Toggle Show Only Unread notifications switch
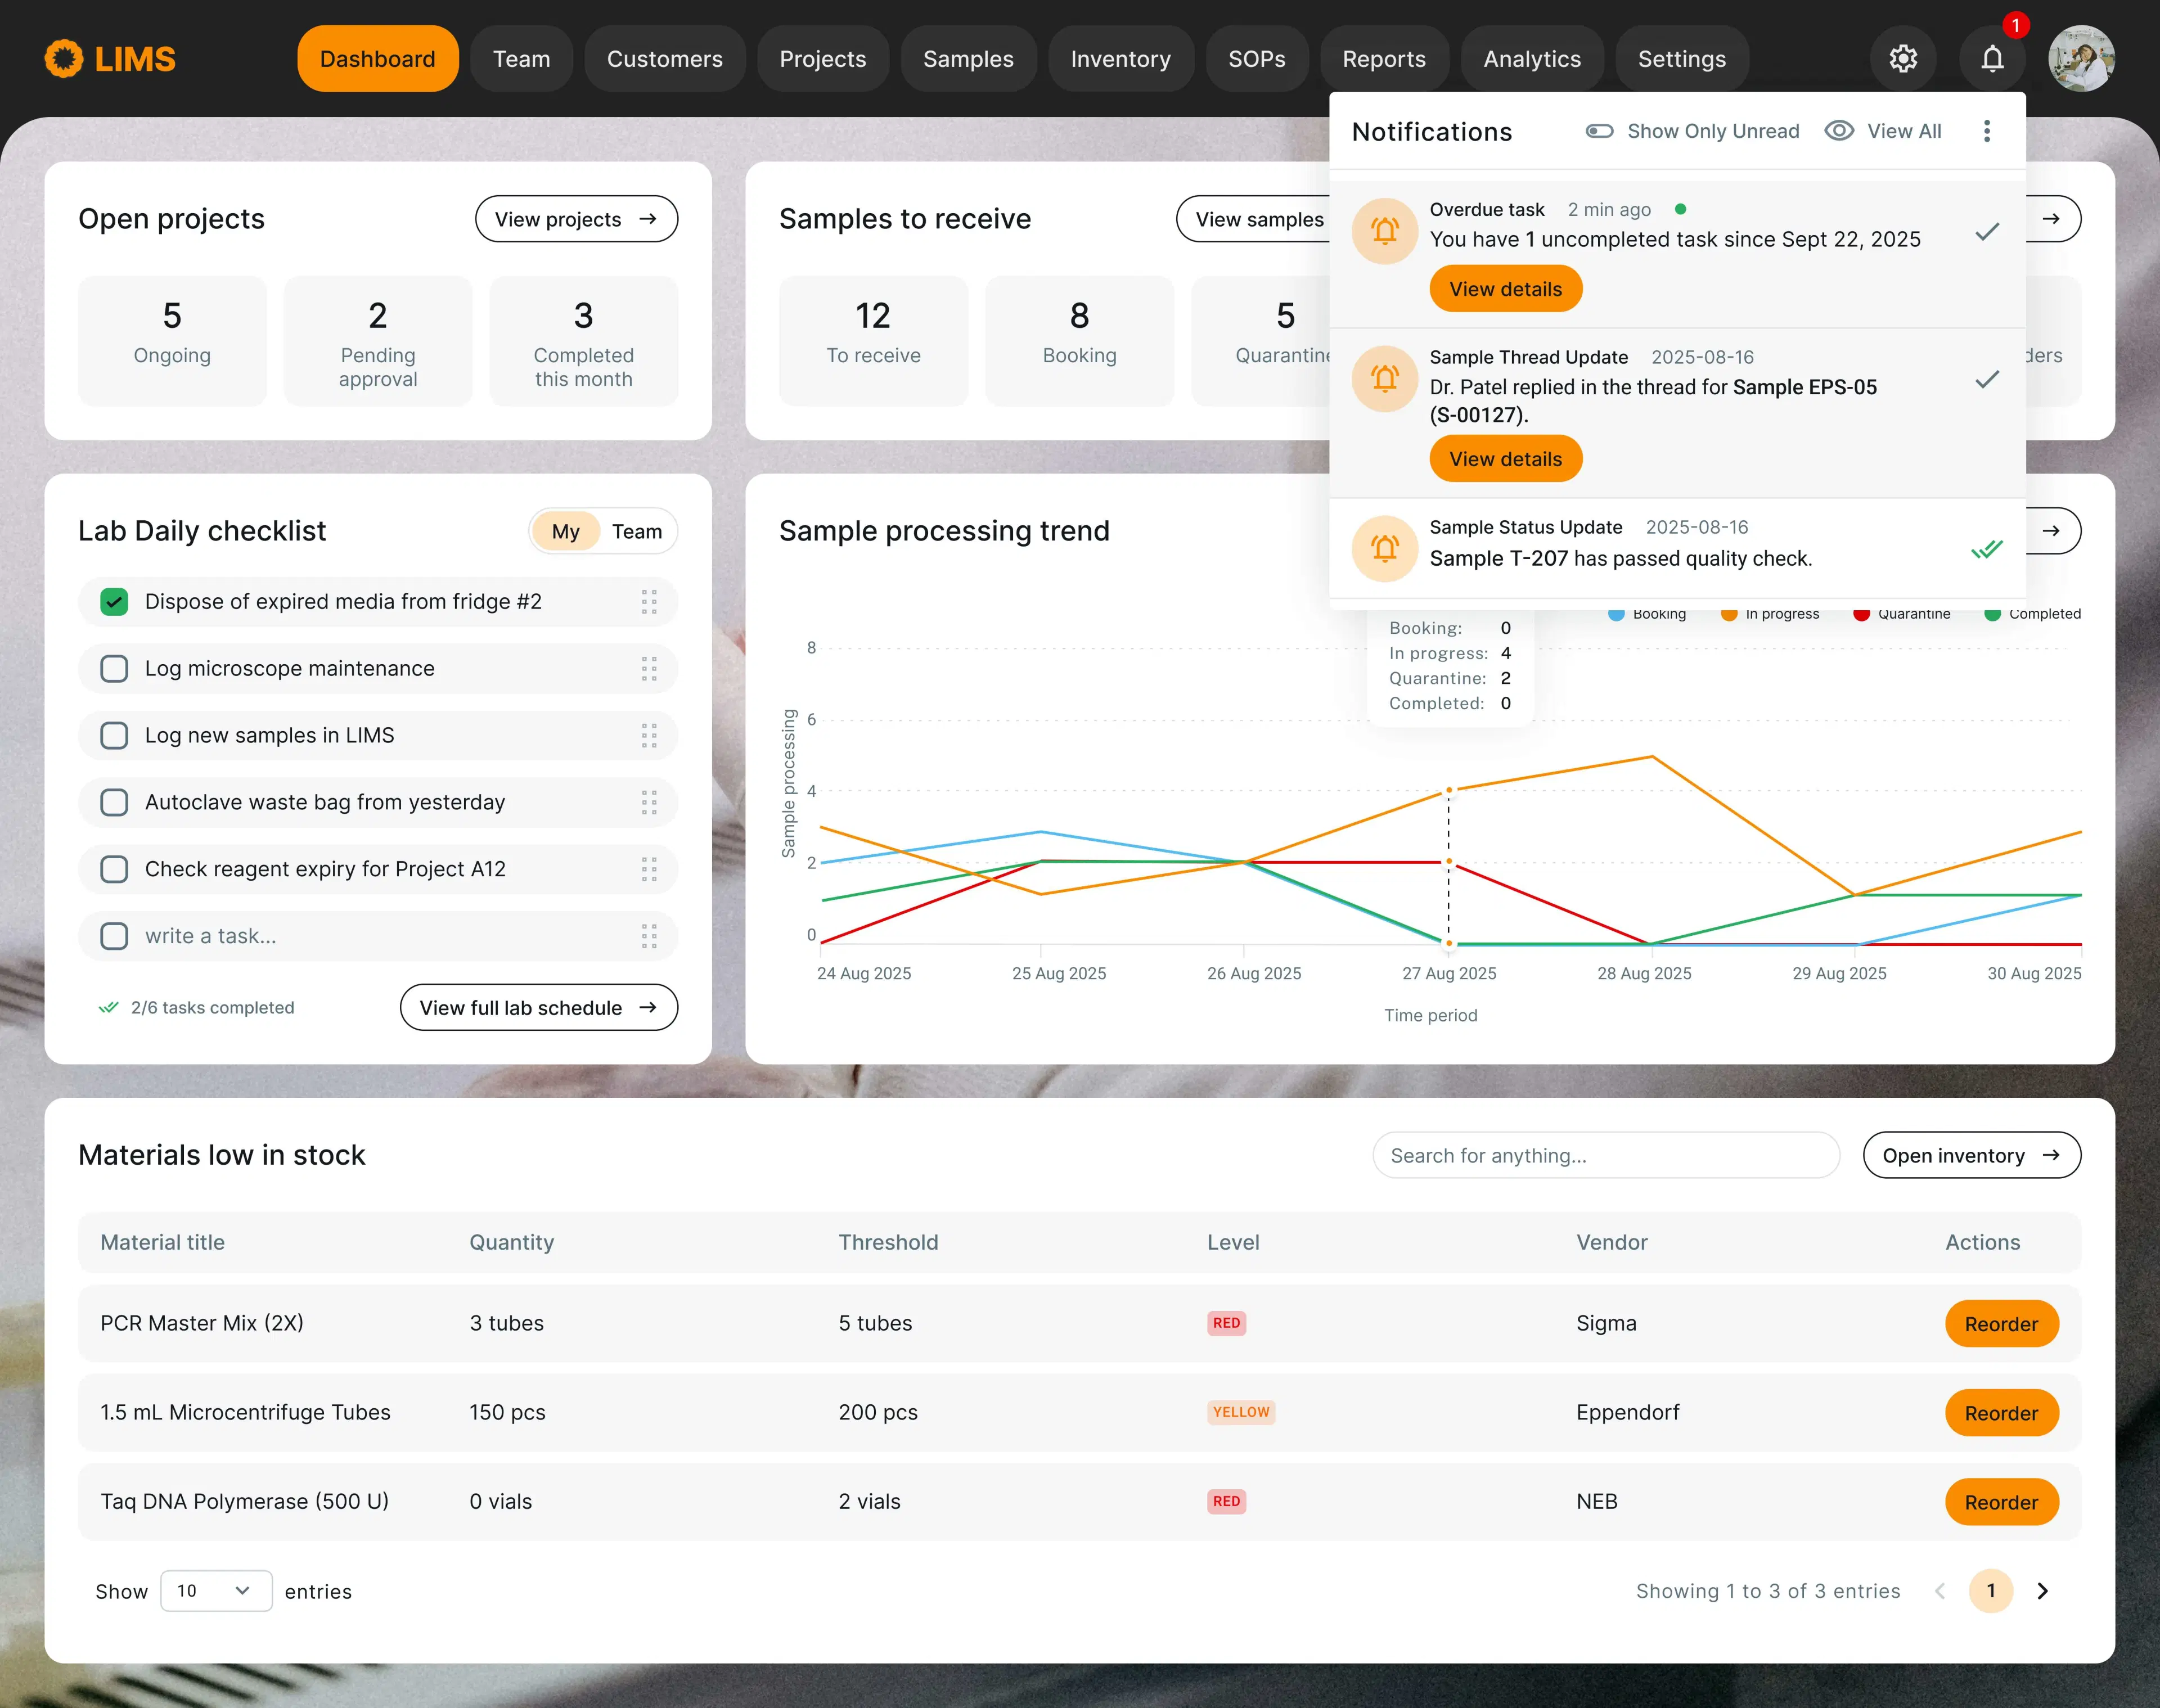 pyautogui.click(x=1599, y=131)
